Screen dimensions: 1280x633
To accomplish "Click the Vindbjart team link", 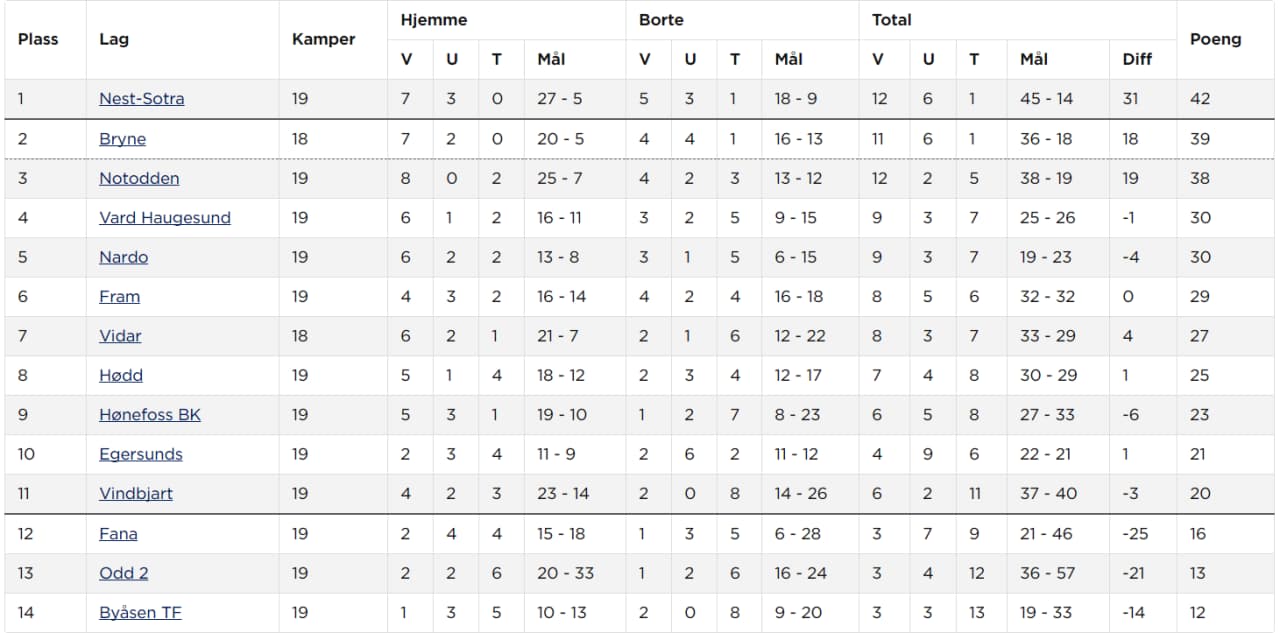I will click(136, 494).
